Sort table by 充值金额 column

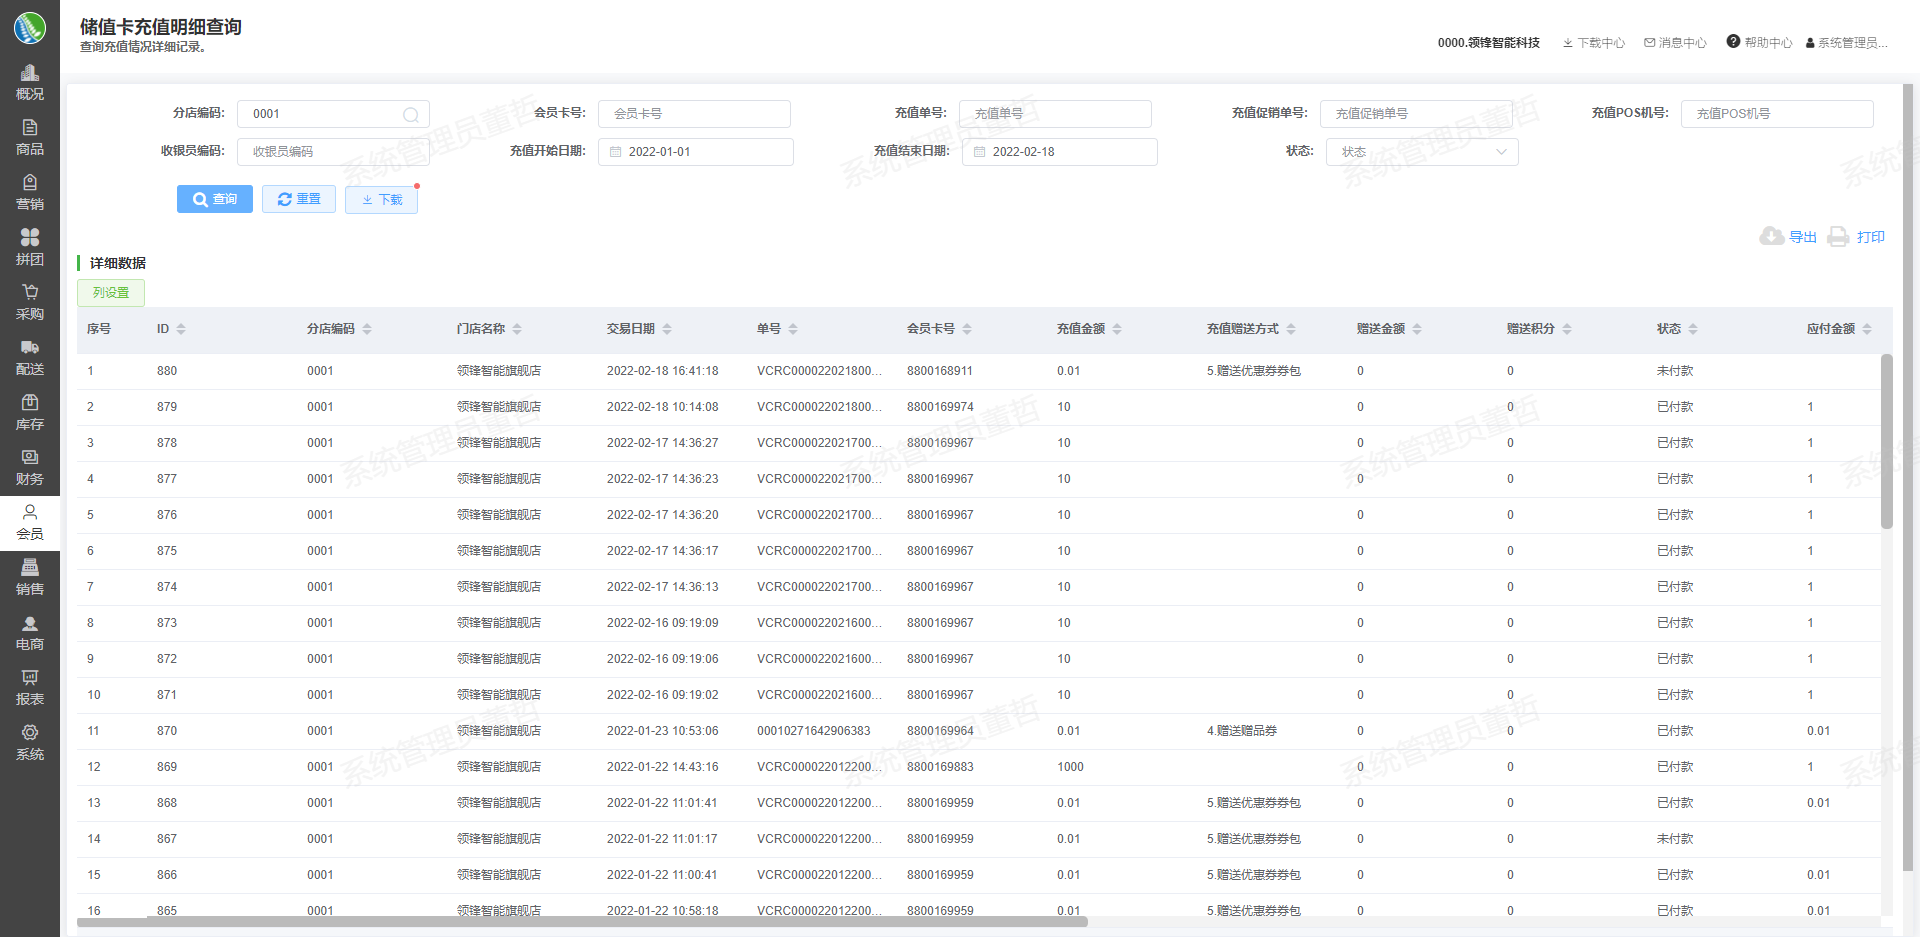tap(1117, 329)
